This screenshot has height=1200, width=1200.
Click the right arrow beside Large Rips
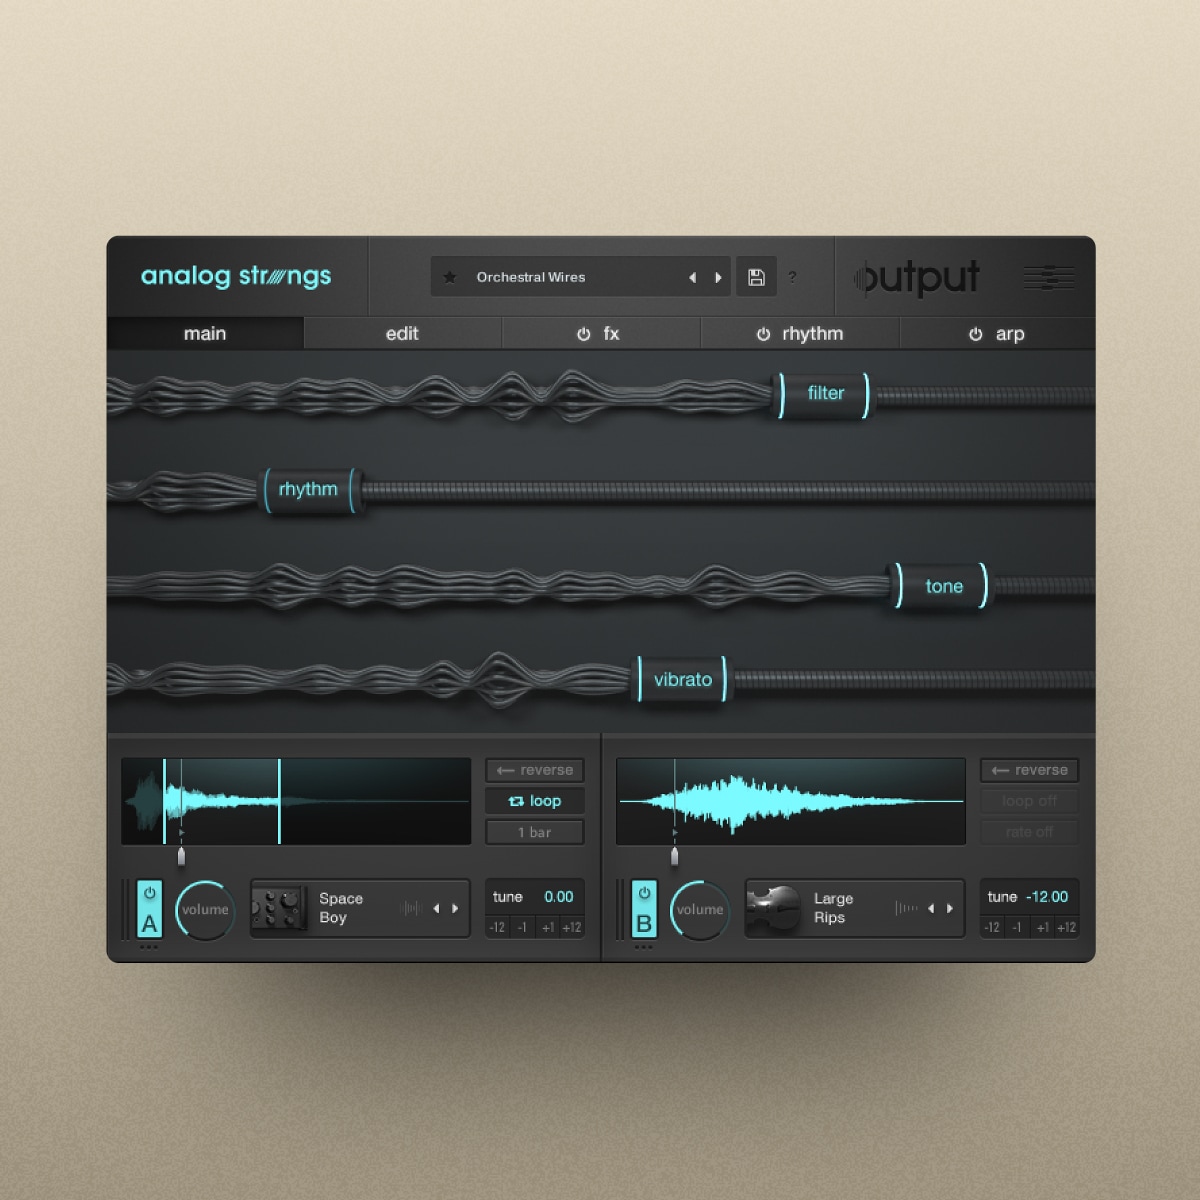pyautogui.click(x=950, y=908)
